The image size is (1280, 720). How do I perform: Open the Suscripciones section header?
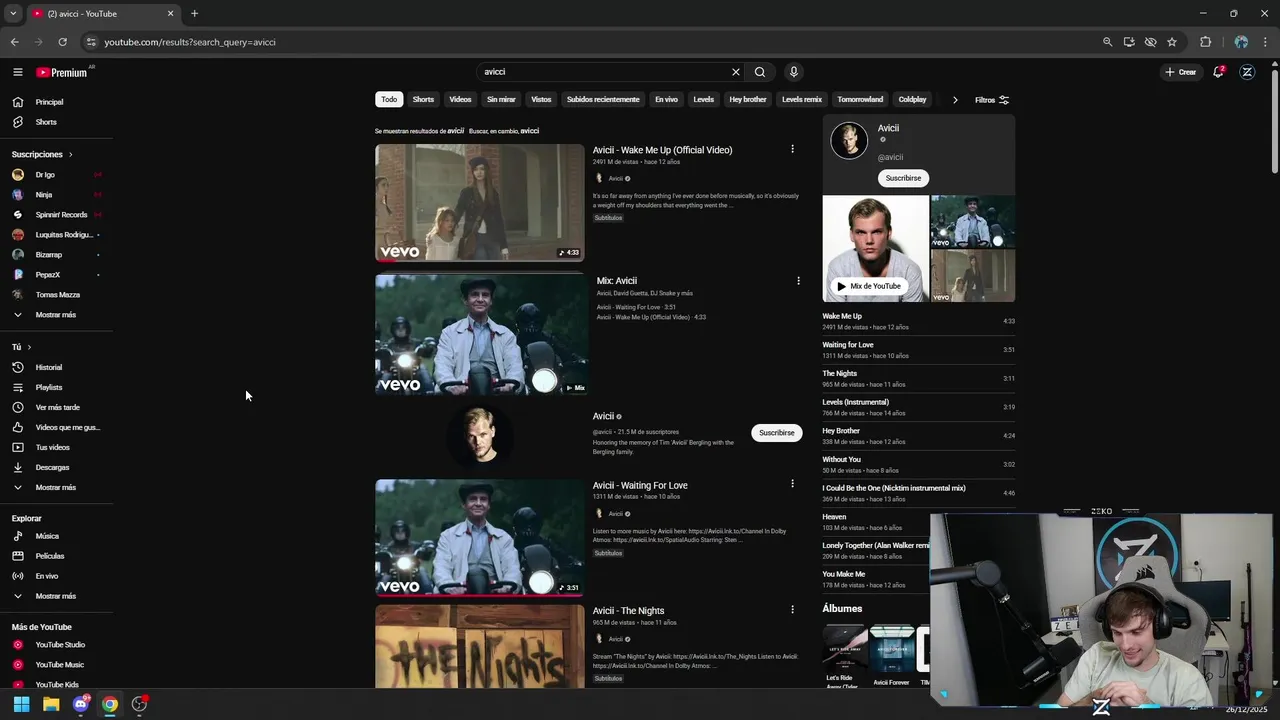coord(42,154)
